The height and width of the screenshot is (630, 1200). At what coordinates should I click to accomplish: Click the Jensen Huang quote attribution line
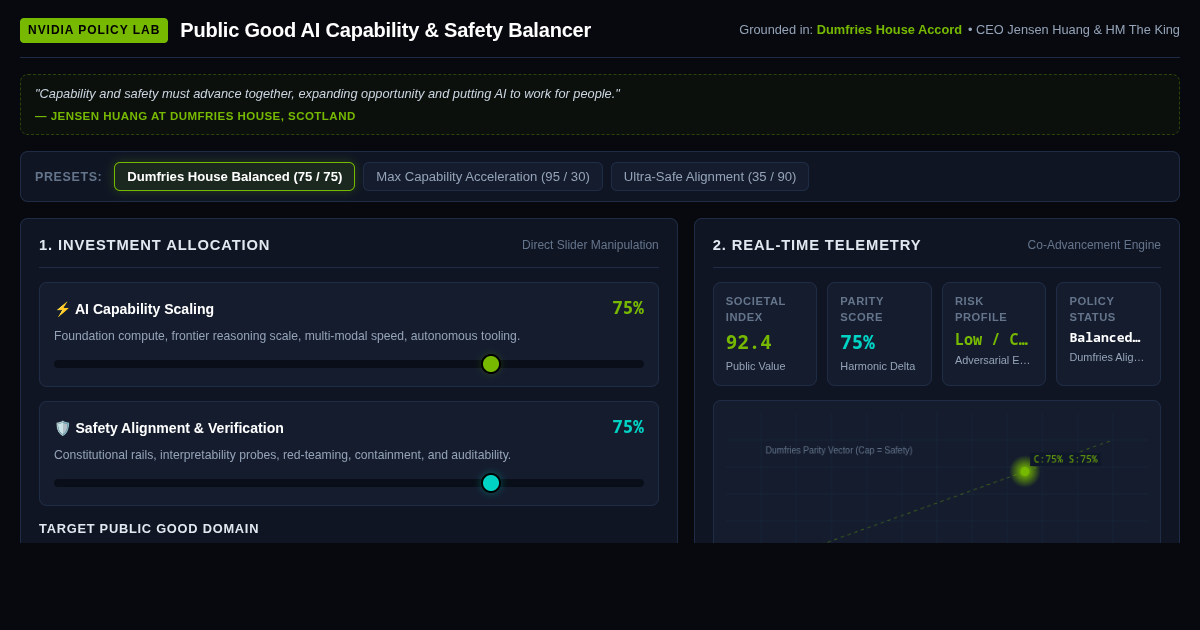(x=195, y=116)
